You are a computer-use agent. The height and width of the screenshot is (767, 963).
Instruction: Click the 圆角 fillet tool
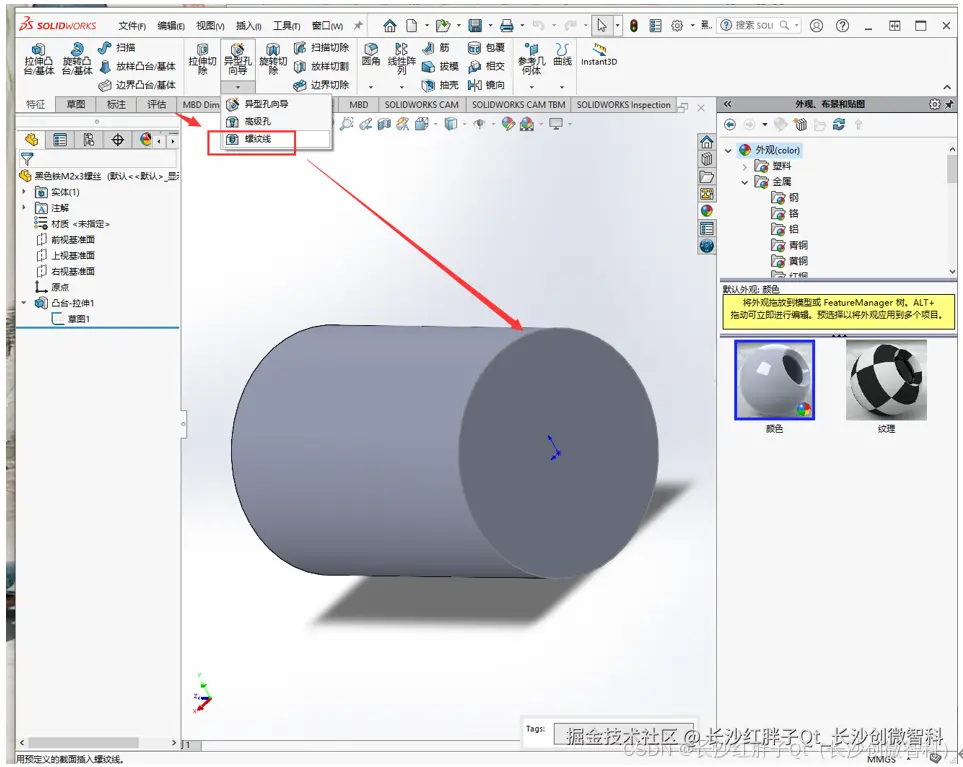tap(371, 54)
